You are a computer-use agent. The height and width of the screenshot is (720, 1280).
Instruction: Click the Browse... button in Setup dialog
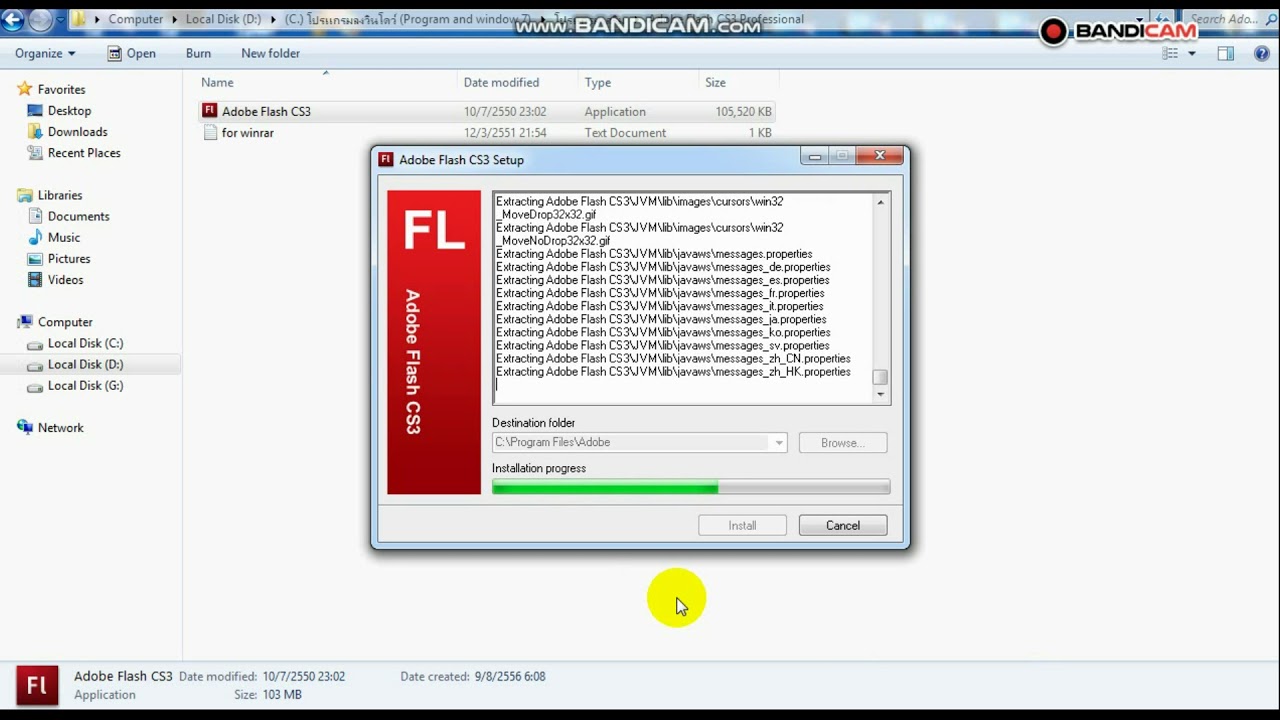(843, 442)
